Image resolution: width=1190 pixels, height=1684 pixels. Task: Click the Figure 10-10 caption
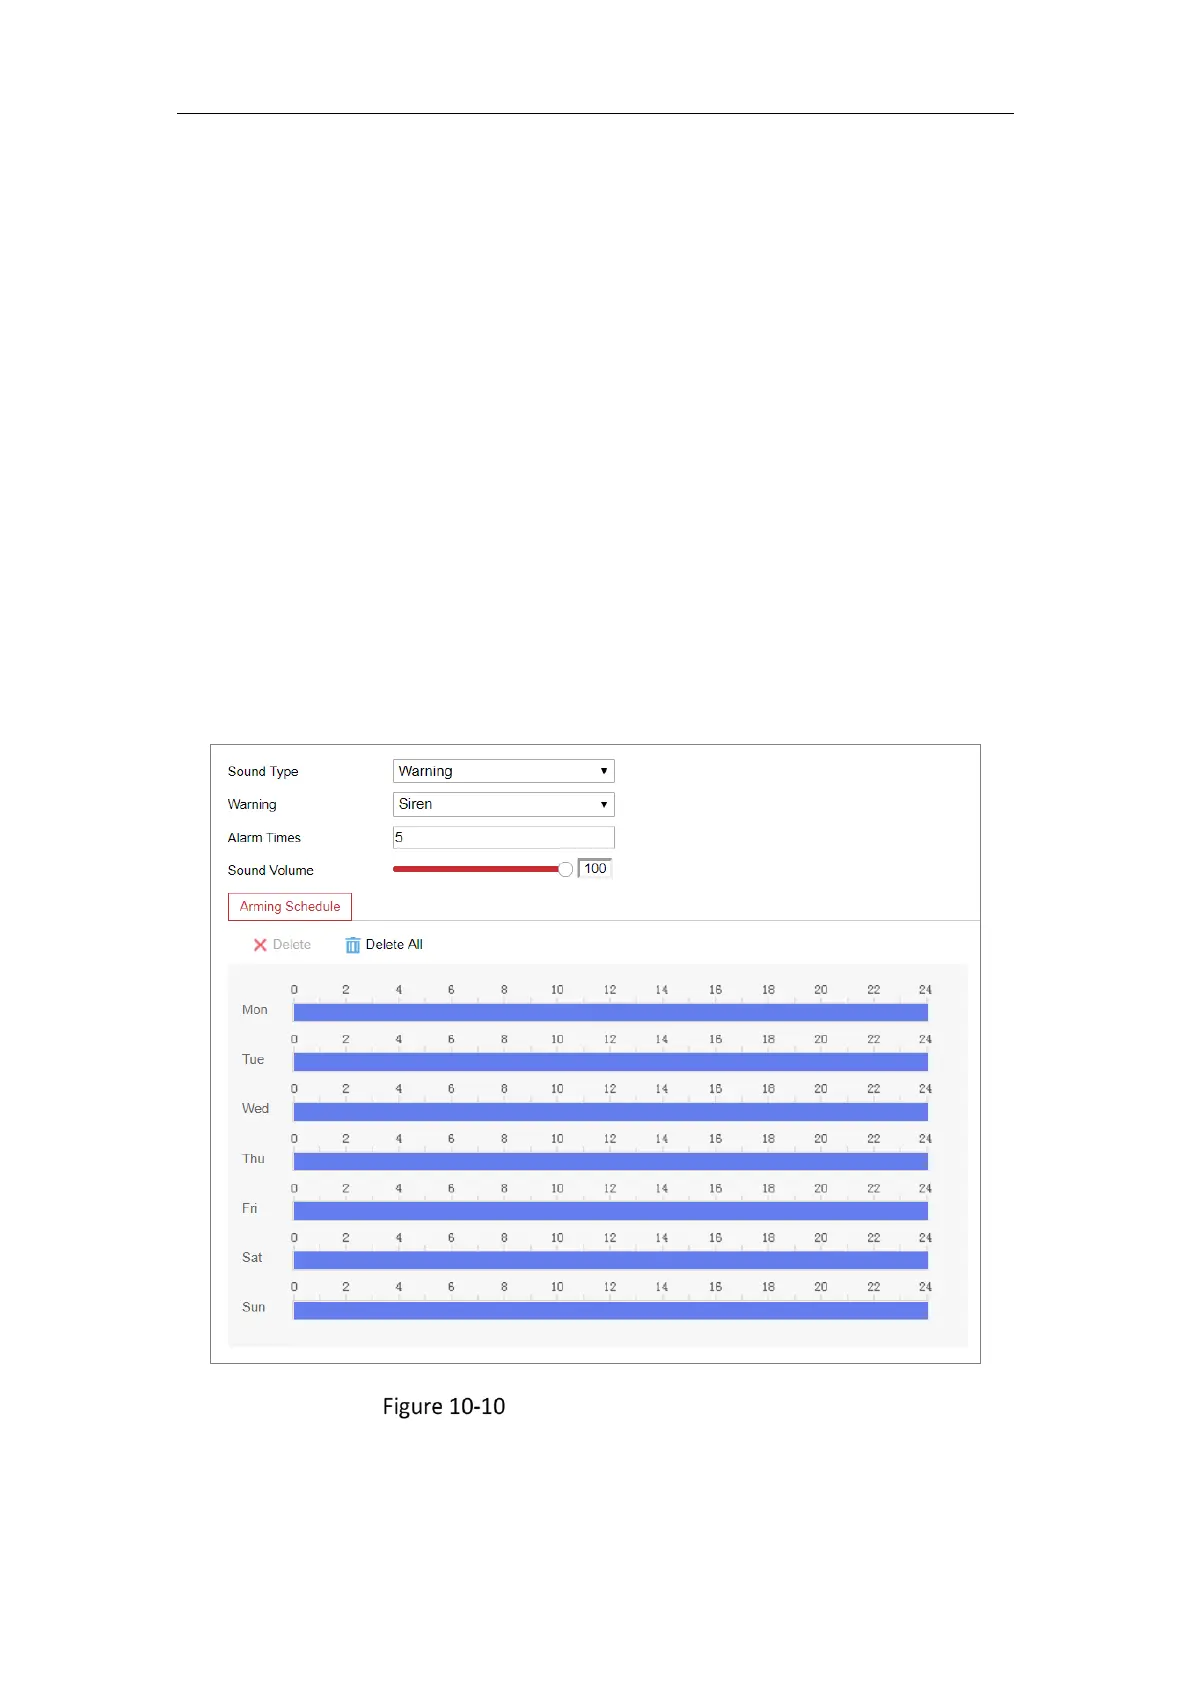click(x=444, y=1406)
